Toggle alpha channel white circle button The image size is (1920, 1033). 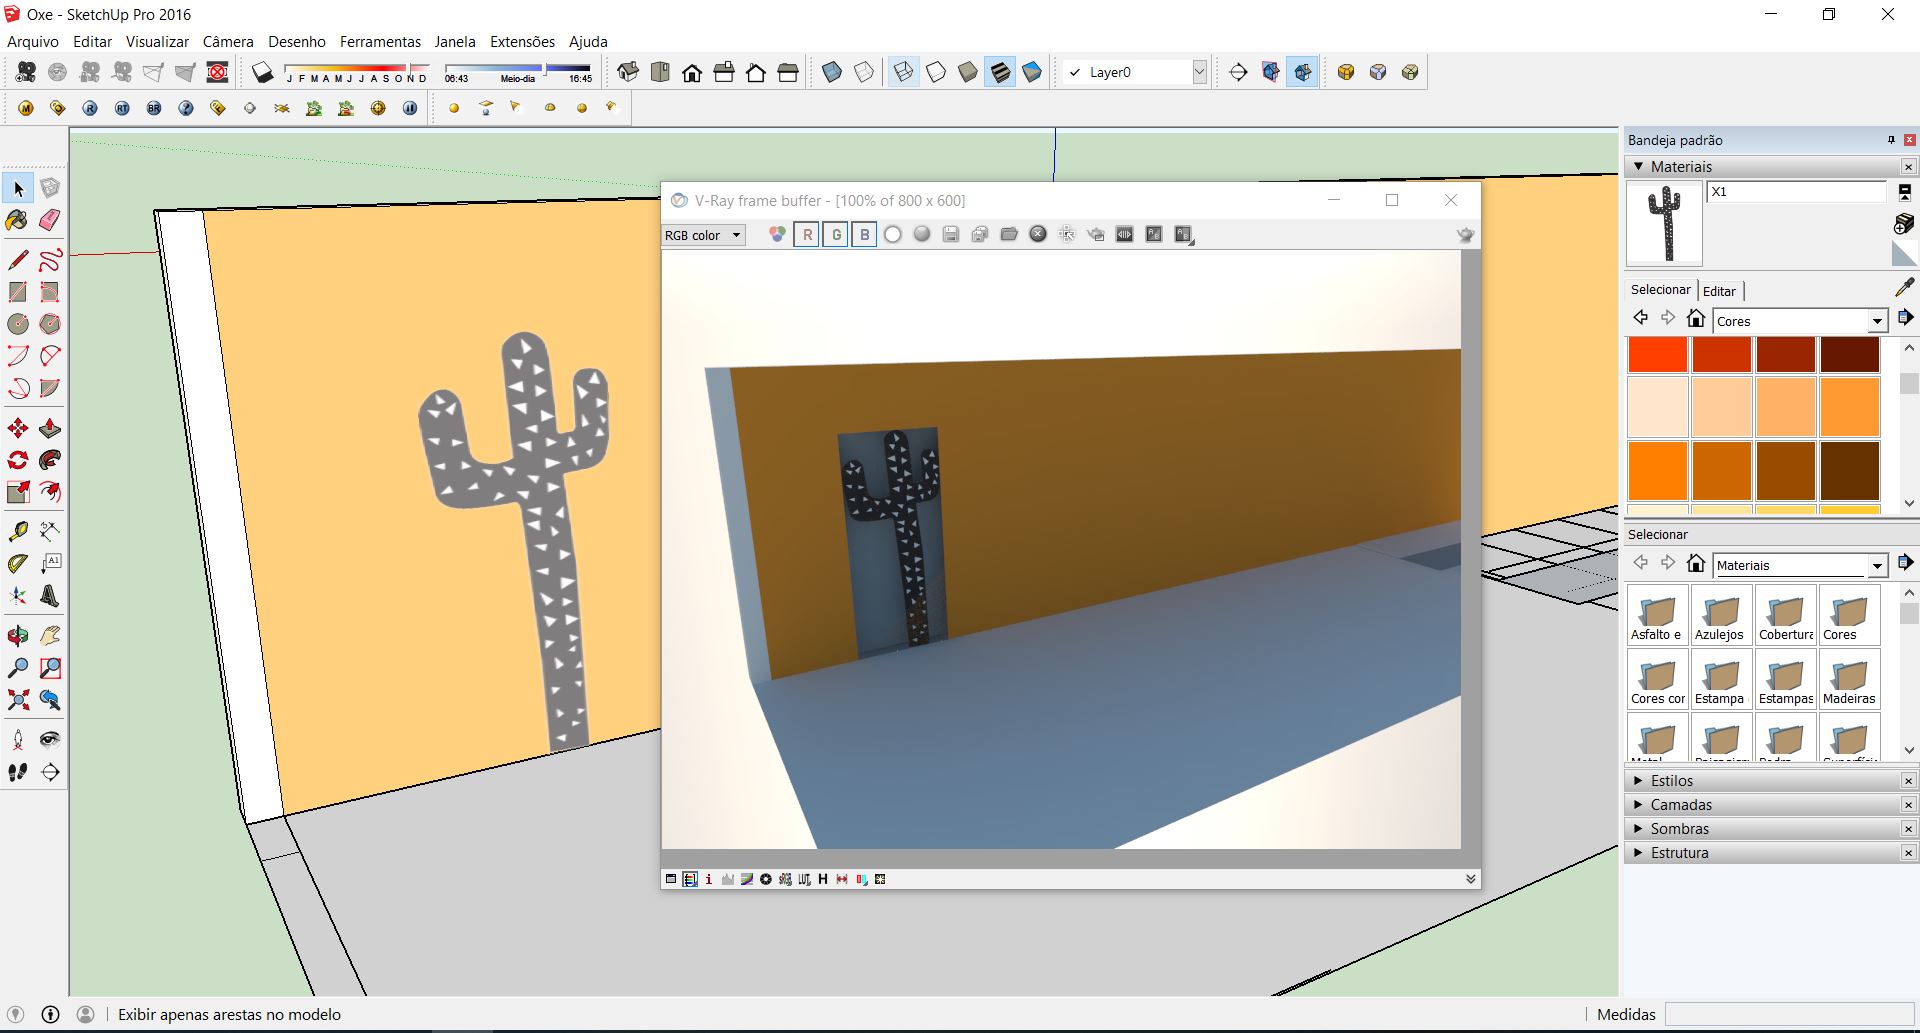click(x=893, y=234)
